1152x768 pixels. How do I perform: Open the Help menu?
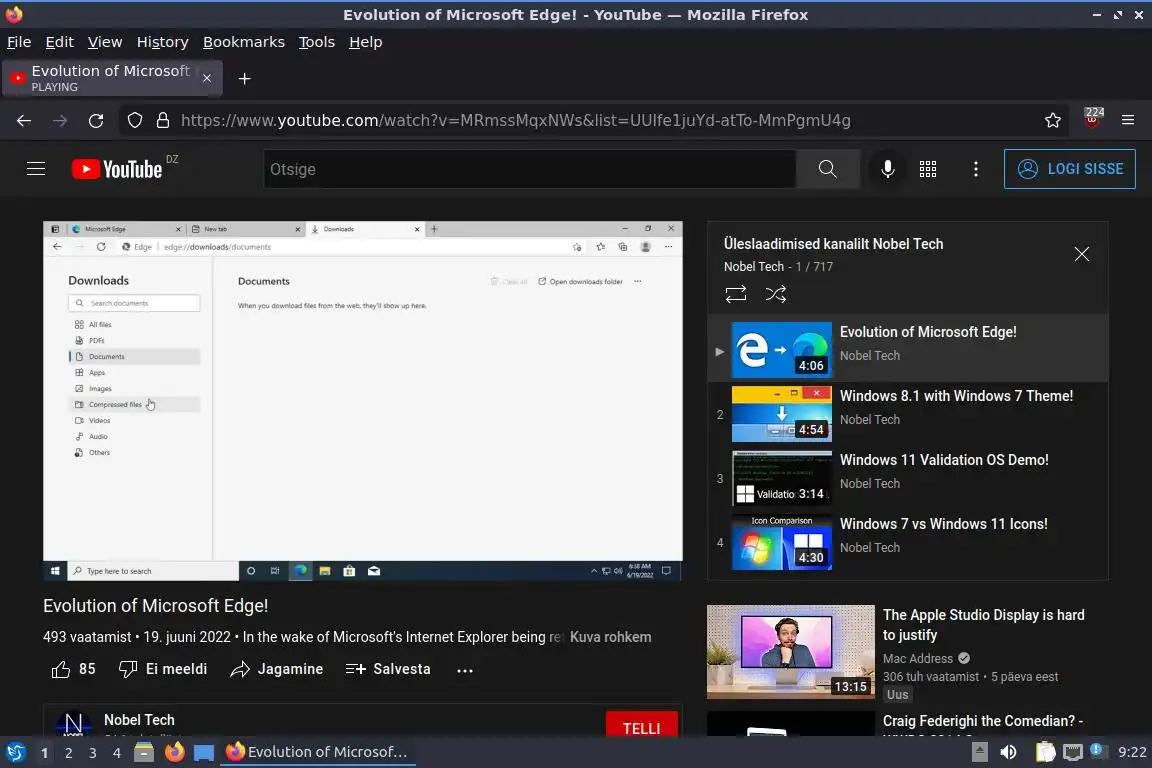[x=365, y=43]
